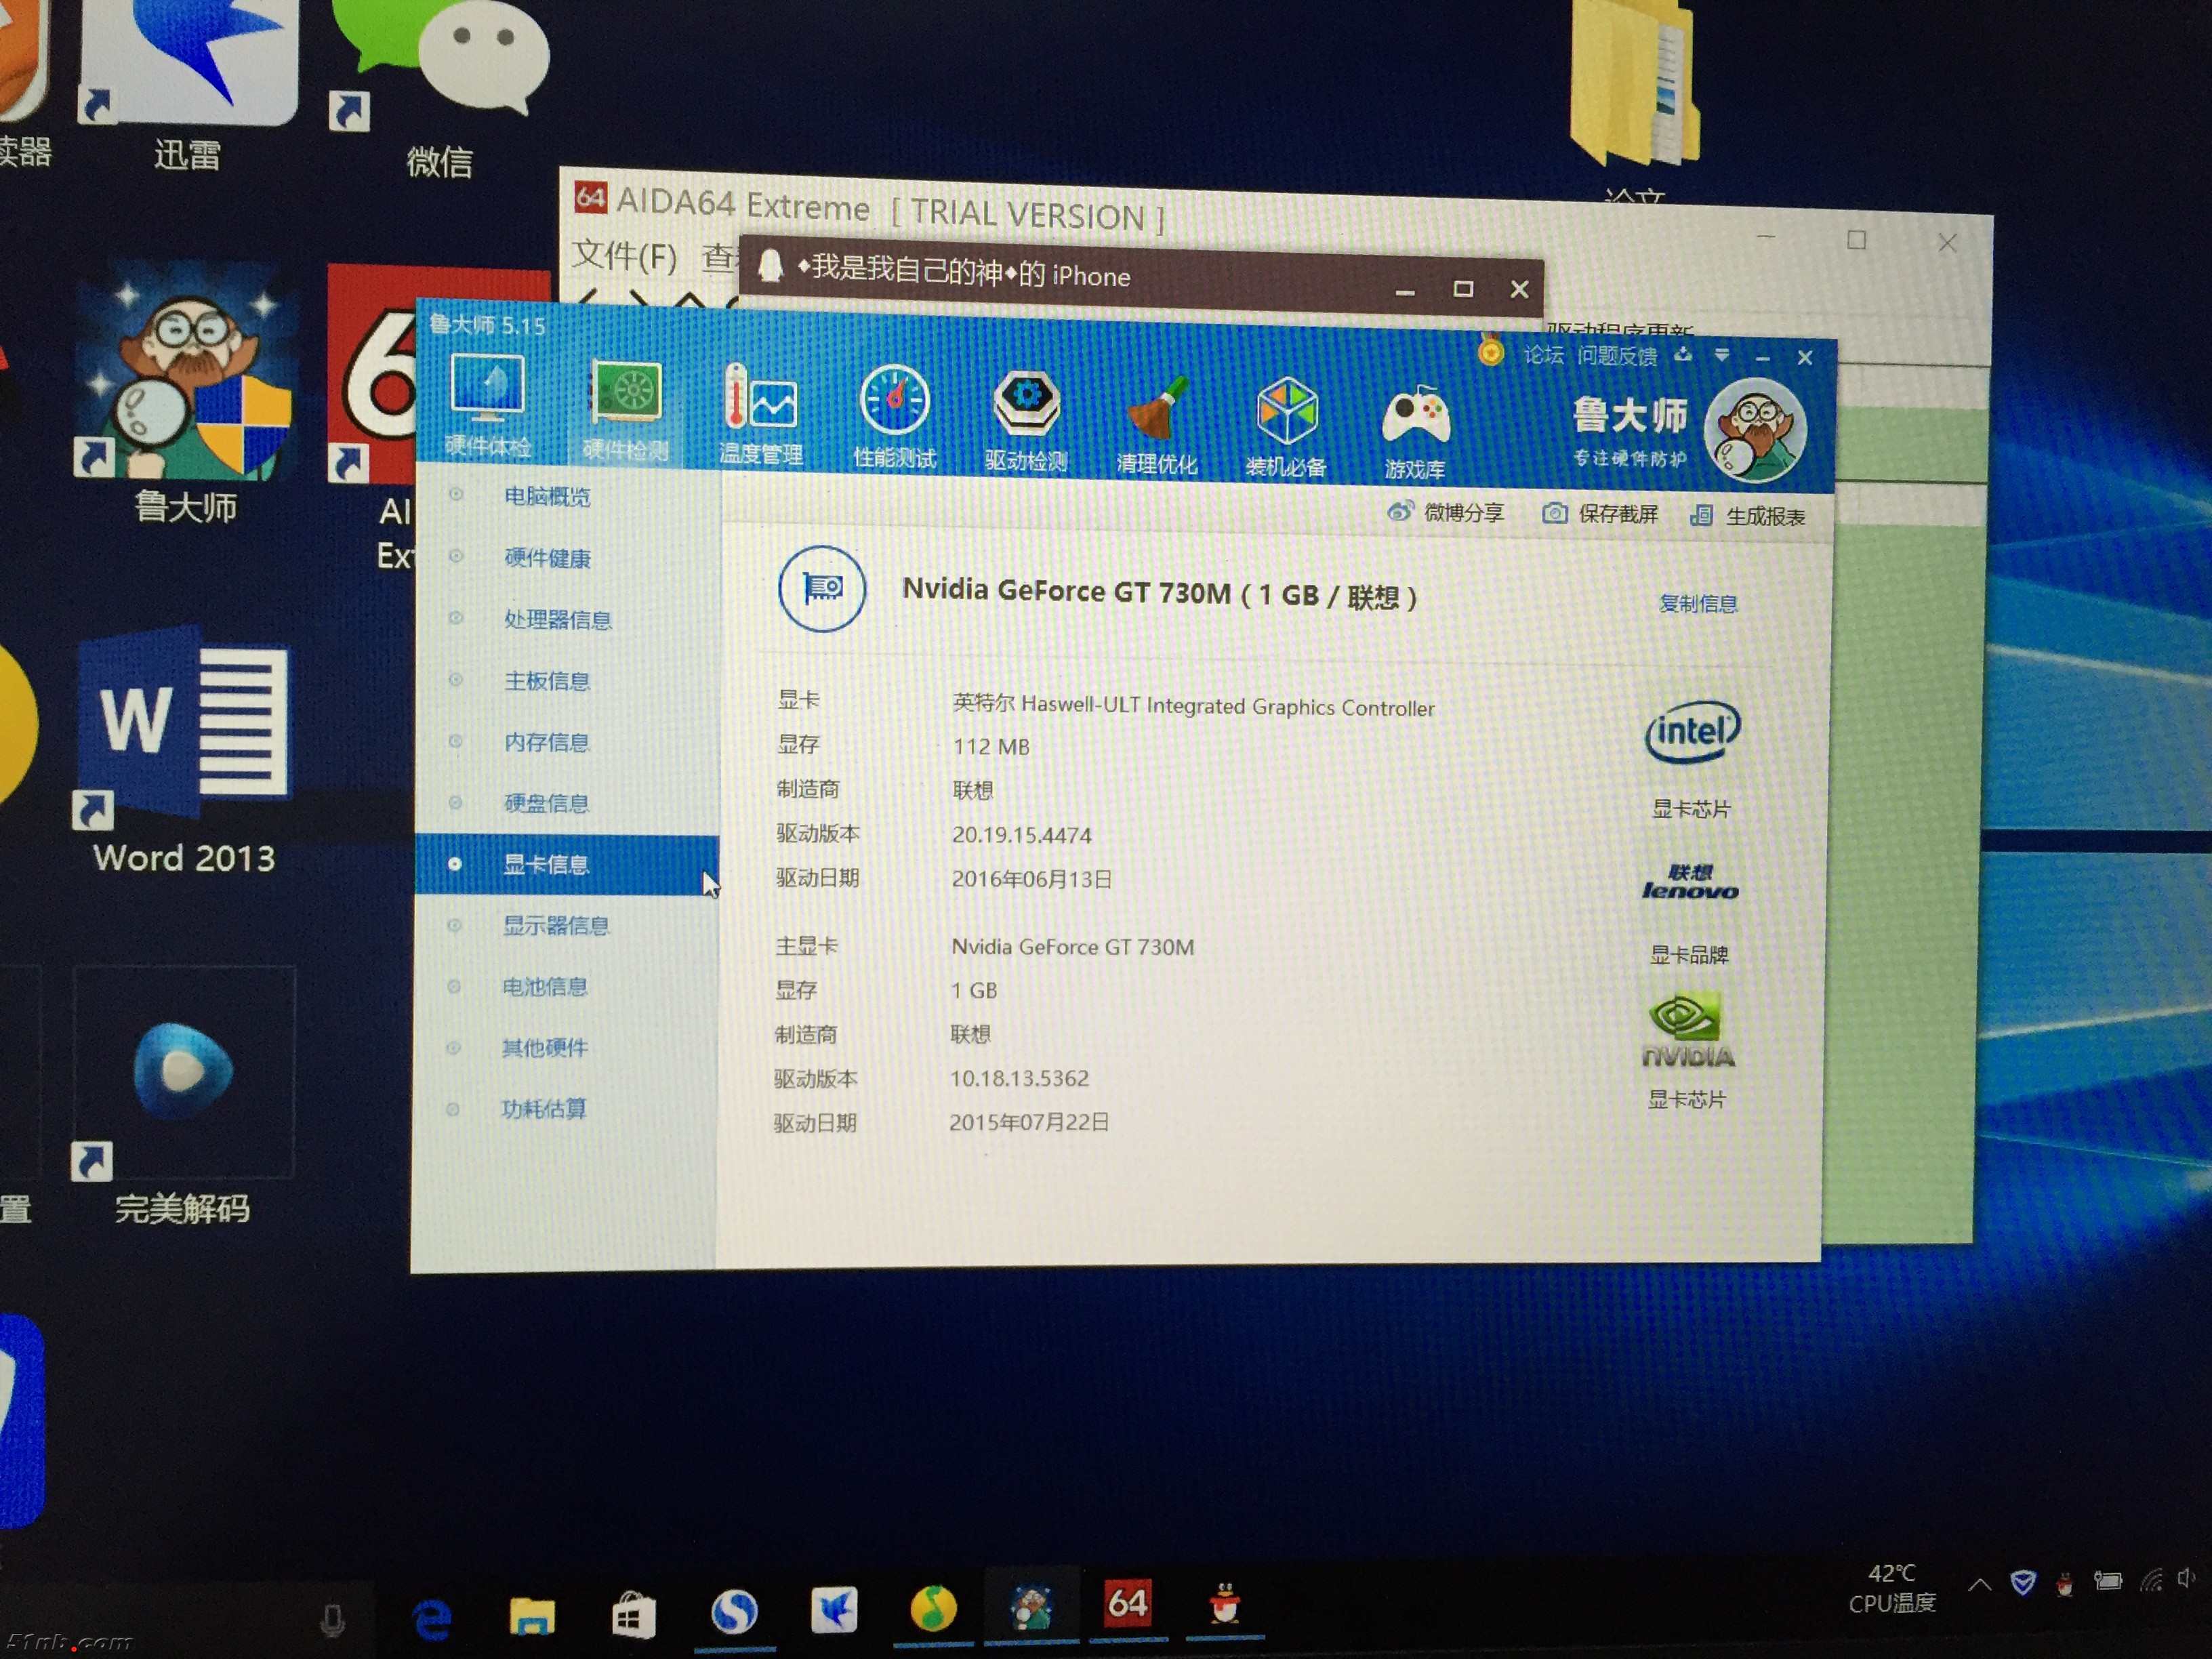2212x1659 pixels.
Task: Click the graphics card icon beside GT 730M title
Action: [x=822, y=589]
